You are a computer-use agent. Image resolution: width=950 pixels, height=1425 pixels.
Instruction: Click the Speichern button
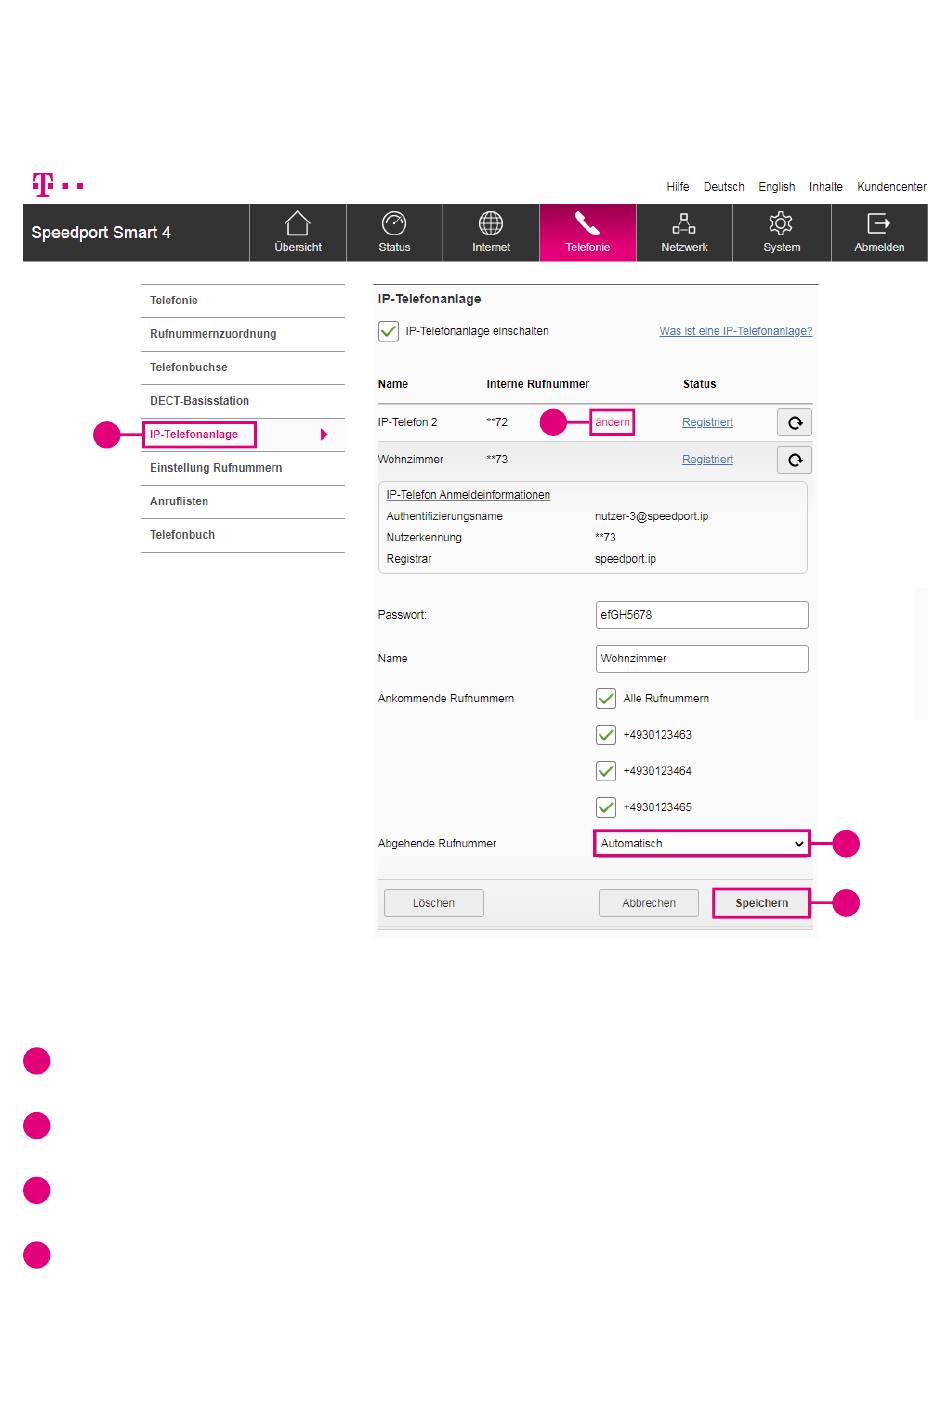(761, 903)
